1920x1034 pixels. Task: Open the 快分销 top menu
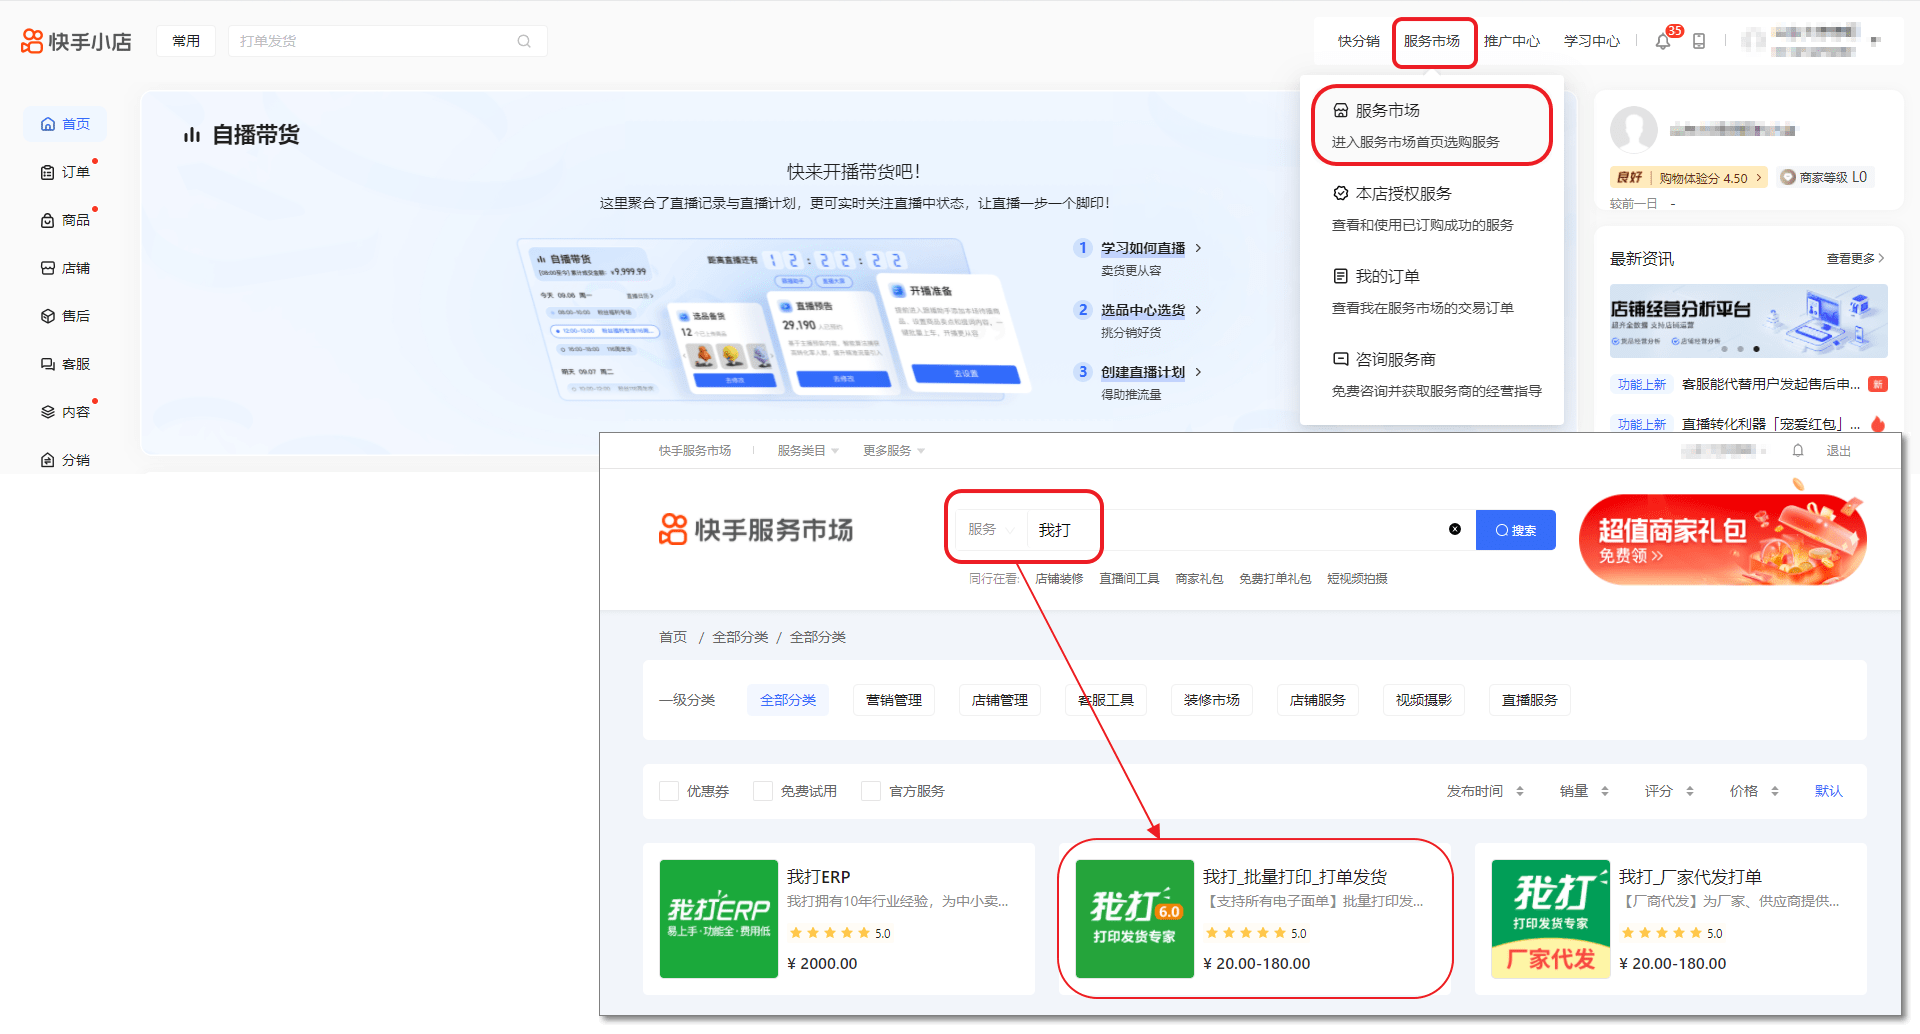1359,41
